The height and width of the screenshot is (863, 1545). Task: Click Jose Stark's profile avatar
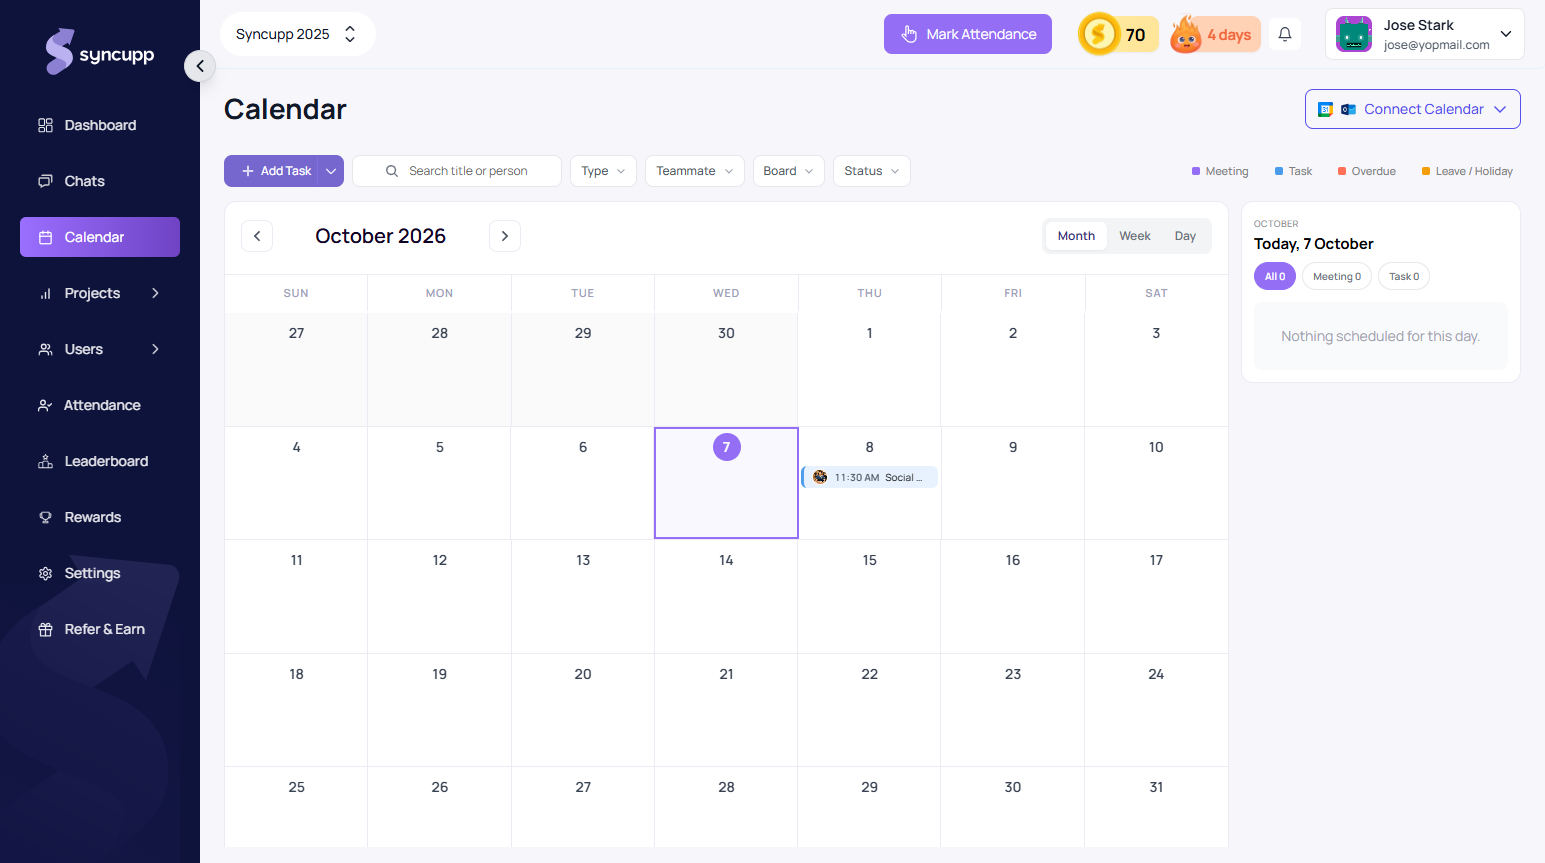[1354, 34]
